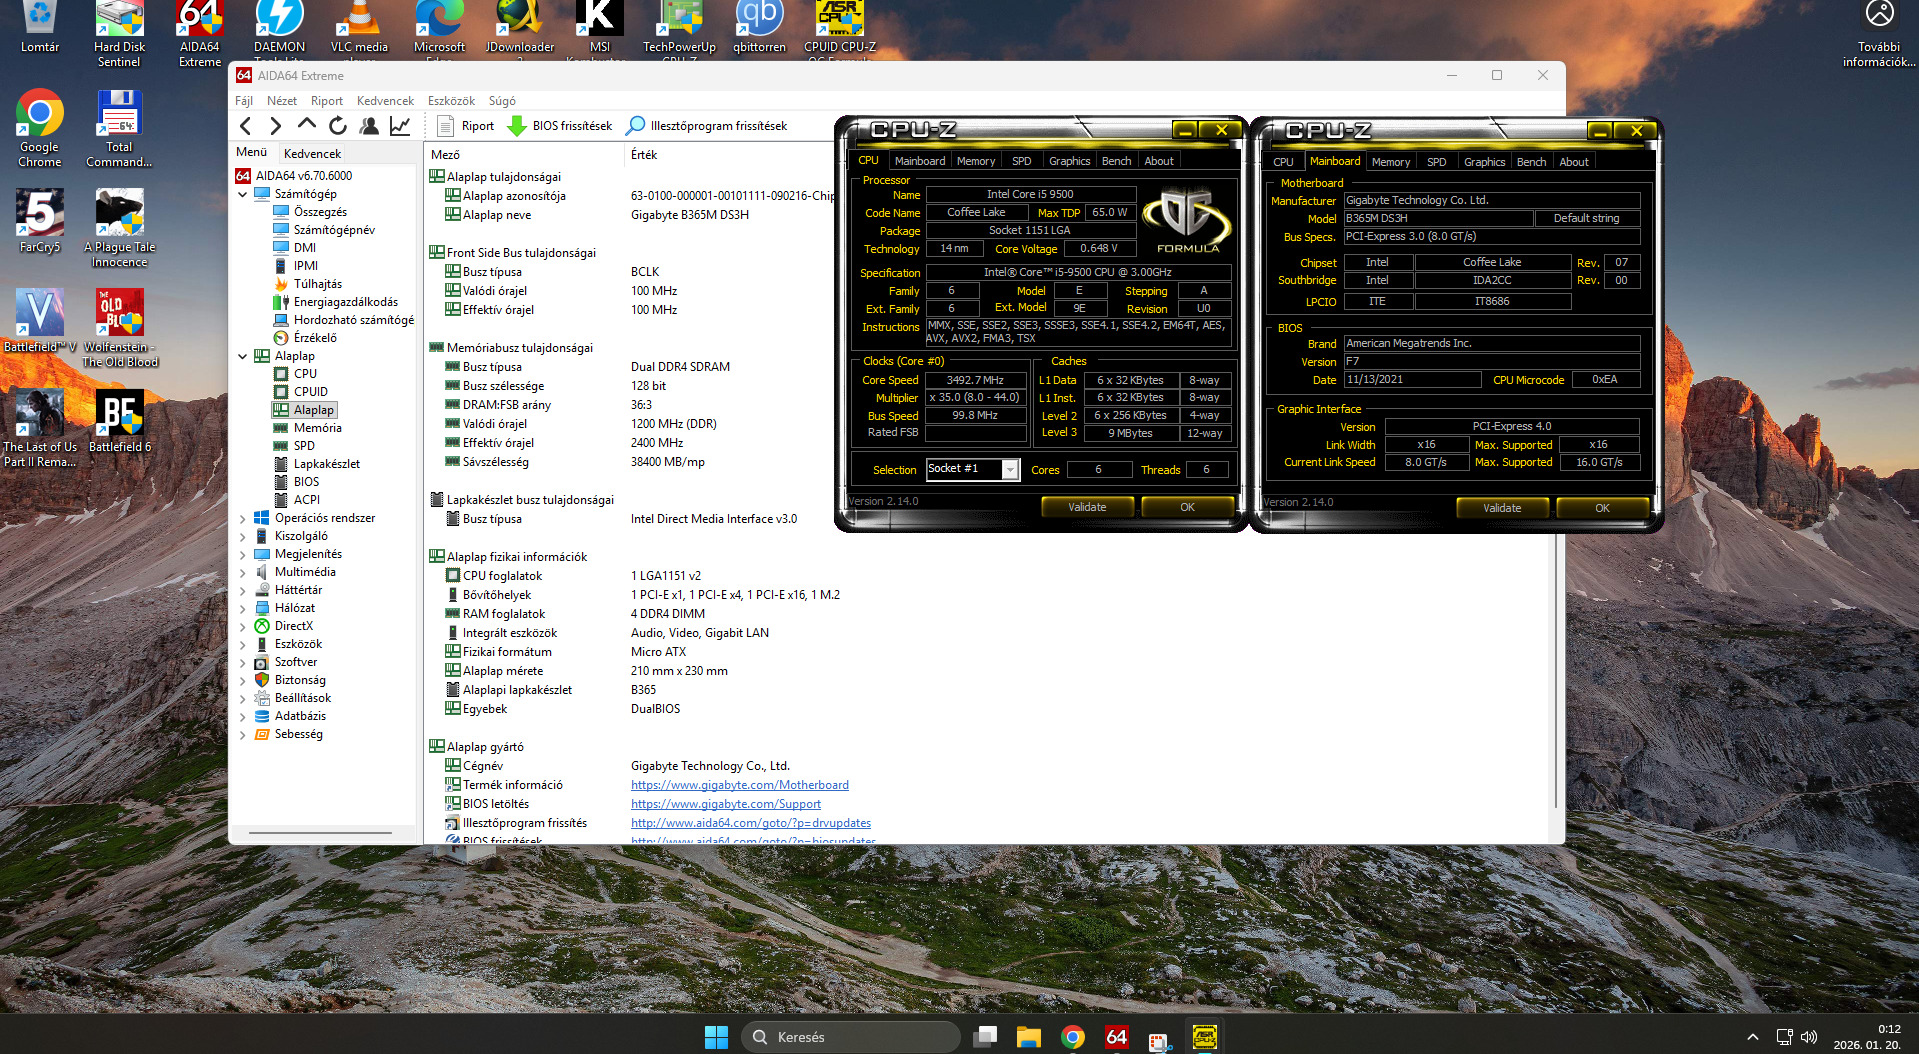Open the gigabyte.com/Support link
Screen dimensions: 1919x1054
click(x=726, y=804)
